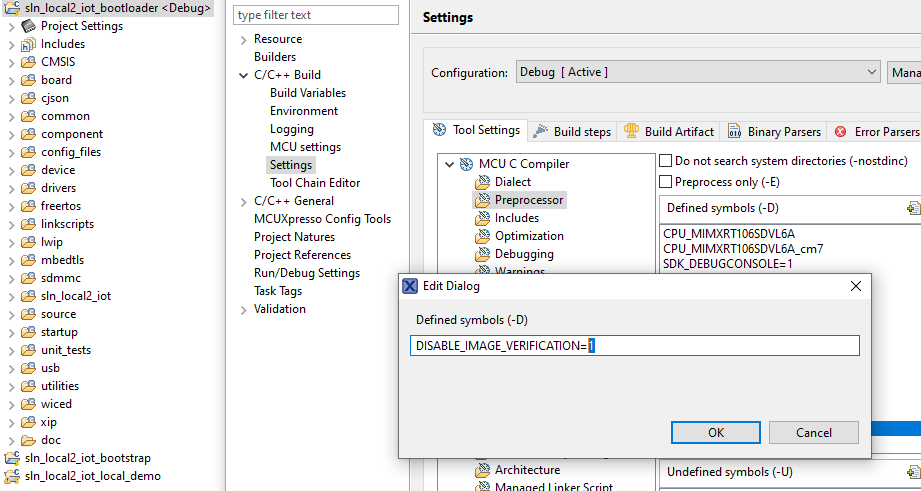
Task: Enable Do not search system directories checkbox
Action: (x=666, y=160)
